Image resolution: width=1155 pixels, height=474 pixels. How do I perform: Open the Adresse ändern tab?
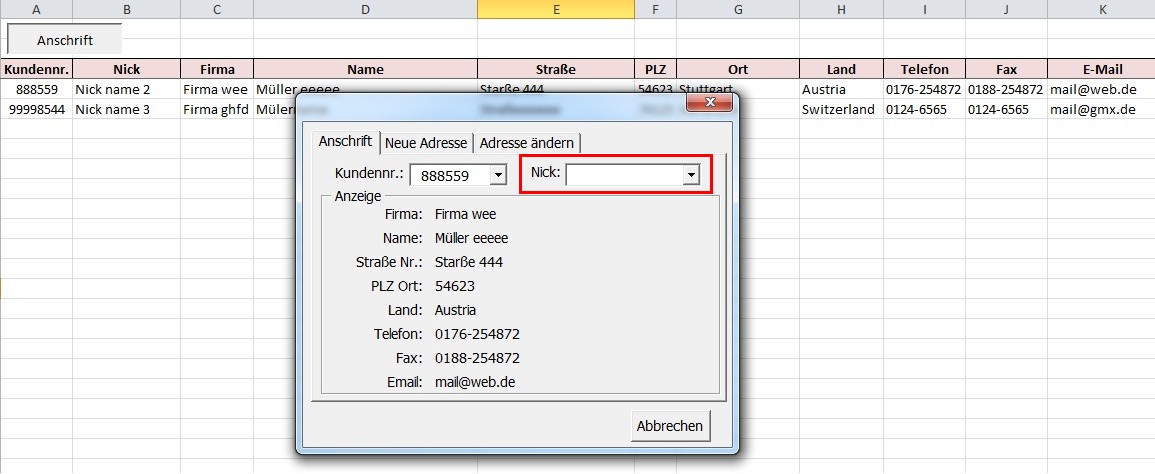click(526, 143)
